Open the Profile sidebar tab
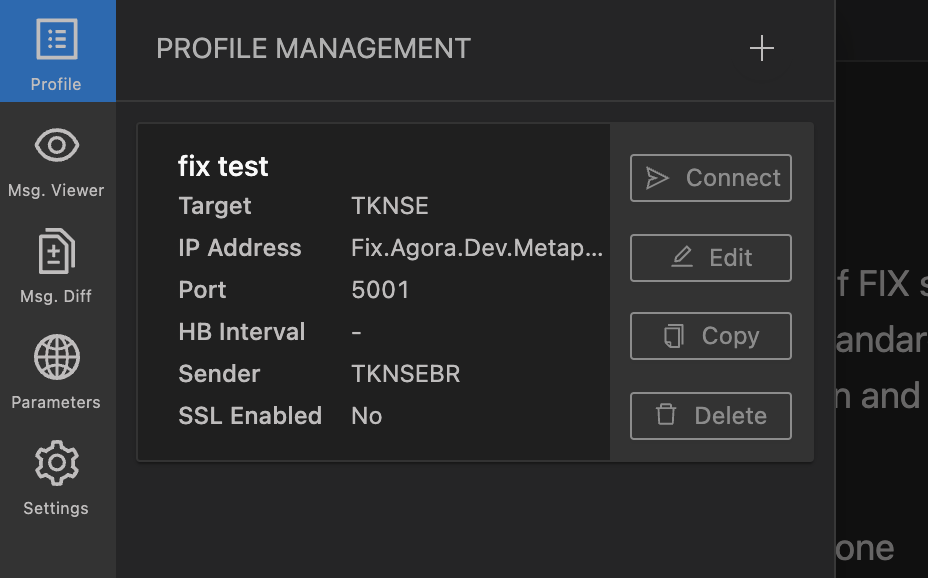928x578 pixels. (56, 52)
